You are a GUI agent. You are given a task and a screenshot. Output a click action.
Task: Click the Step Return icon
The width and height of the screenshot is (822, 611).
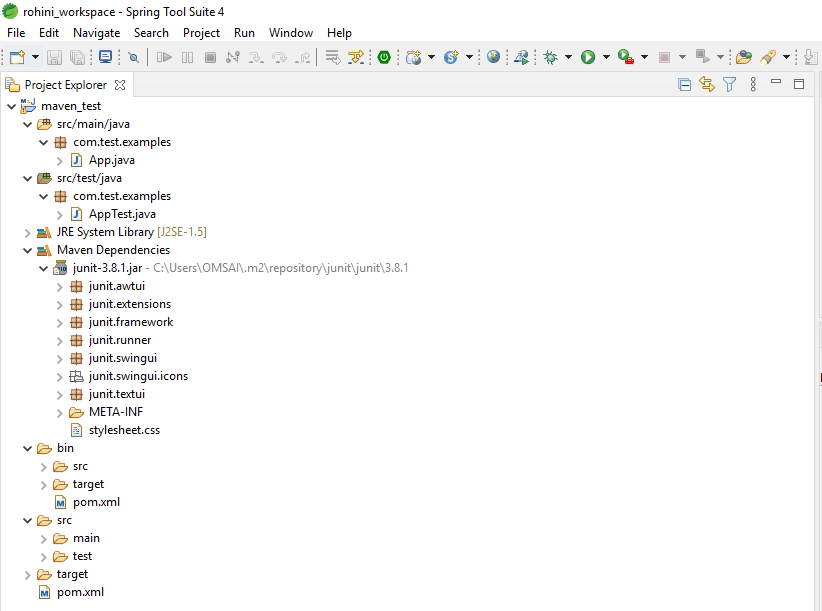(x=302, y=57)
